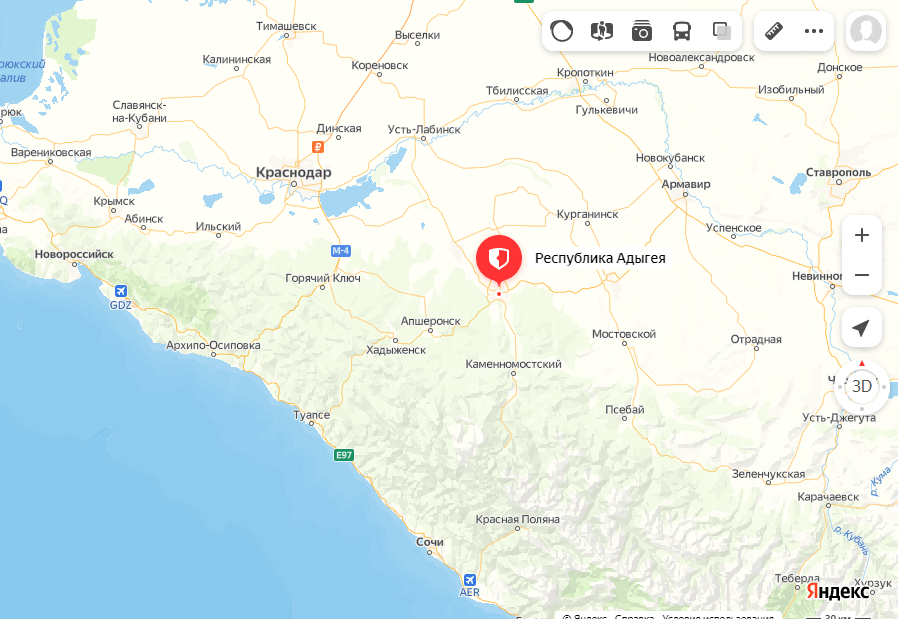The width and height of the screenshot is (898, 619).
Task: Show photos on the map
Action: click(x=641, y=31)
